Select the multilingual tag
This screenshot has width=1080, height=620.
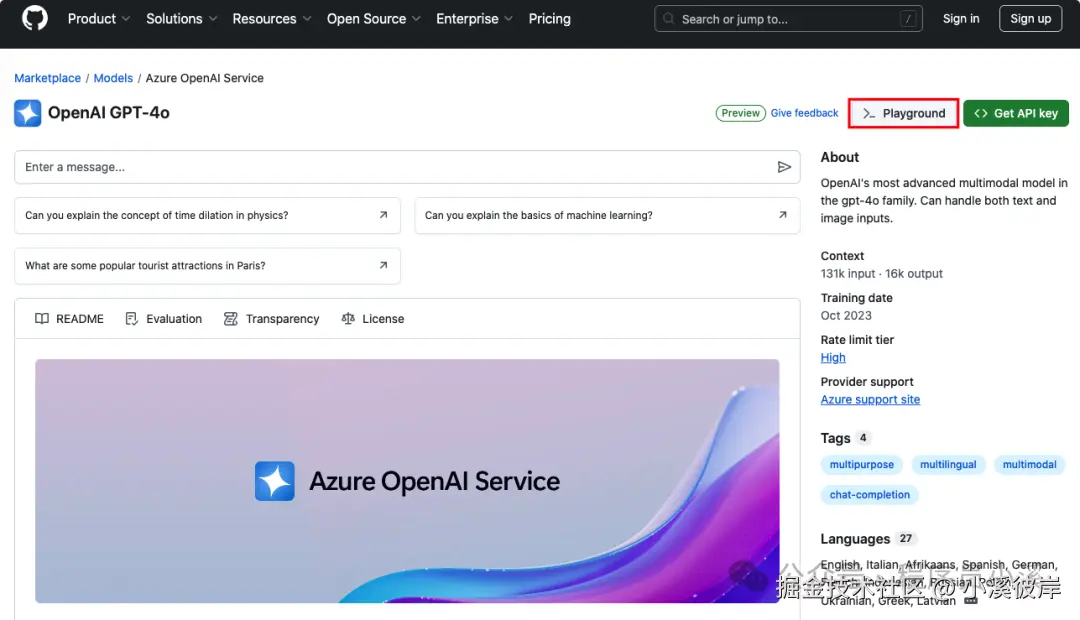click(x=948, y=465)
